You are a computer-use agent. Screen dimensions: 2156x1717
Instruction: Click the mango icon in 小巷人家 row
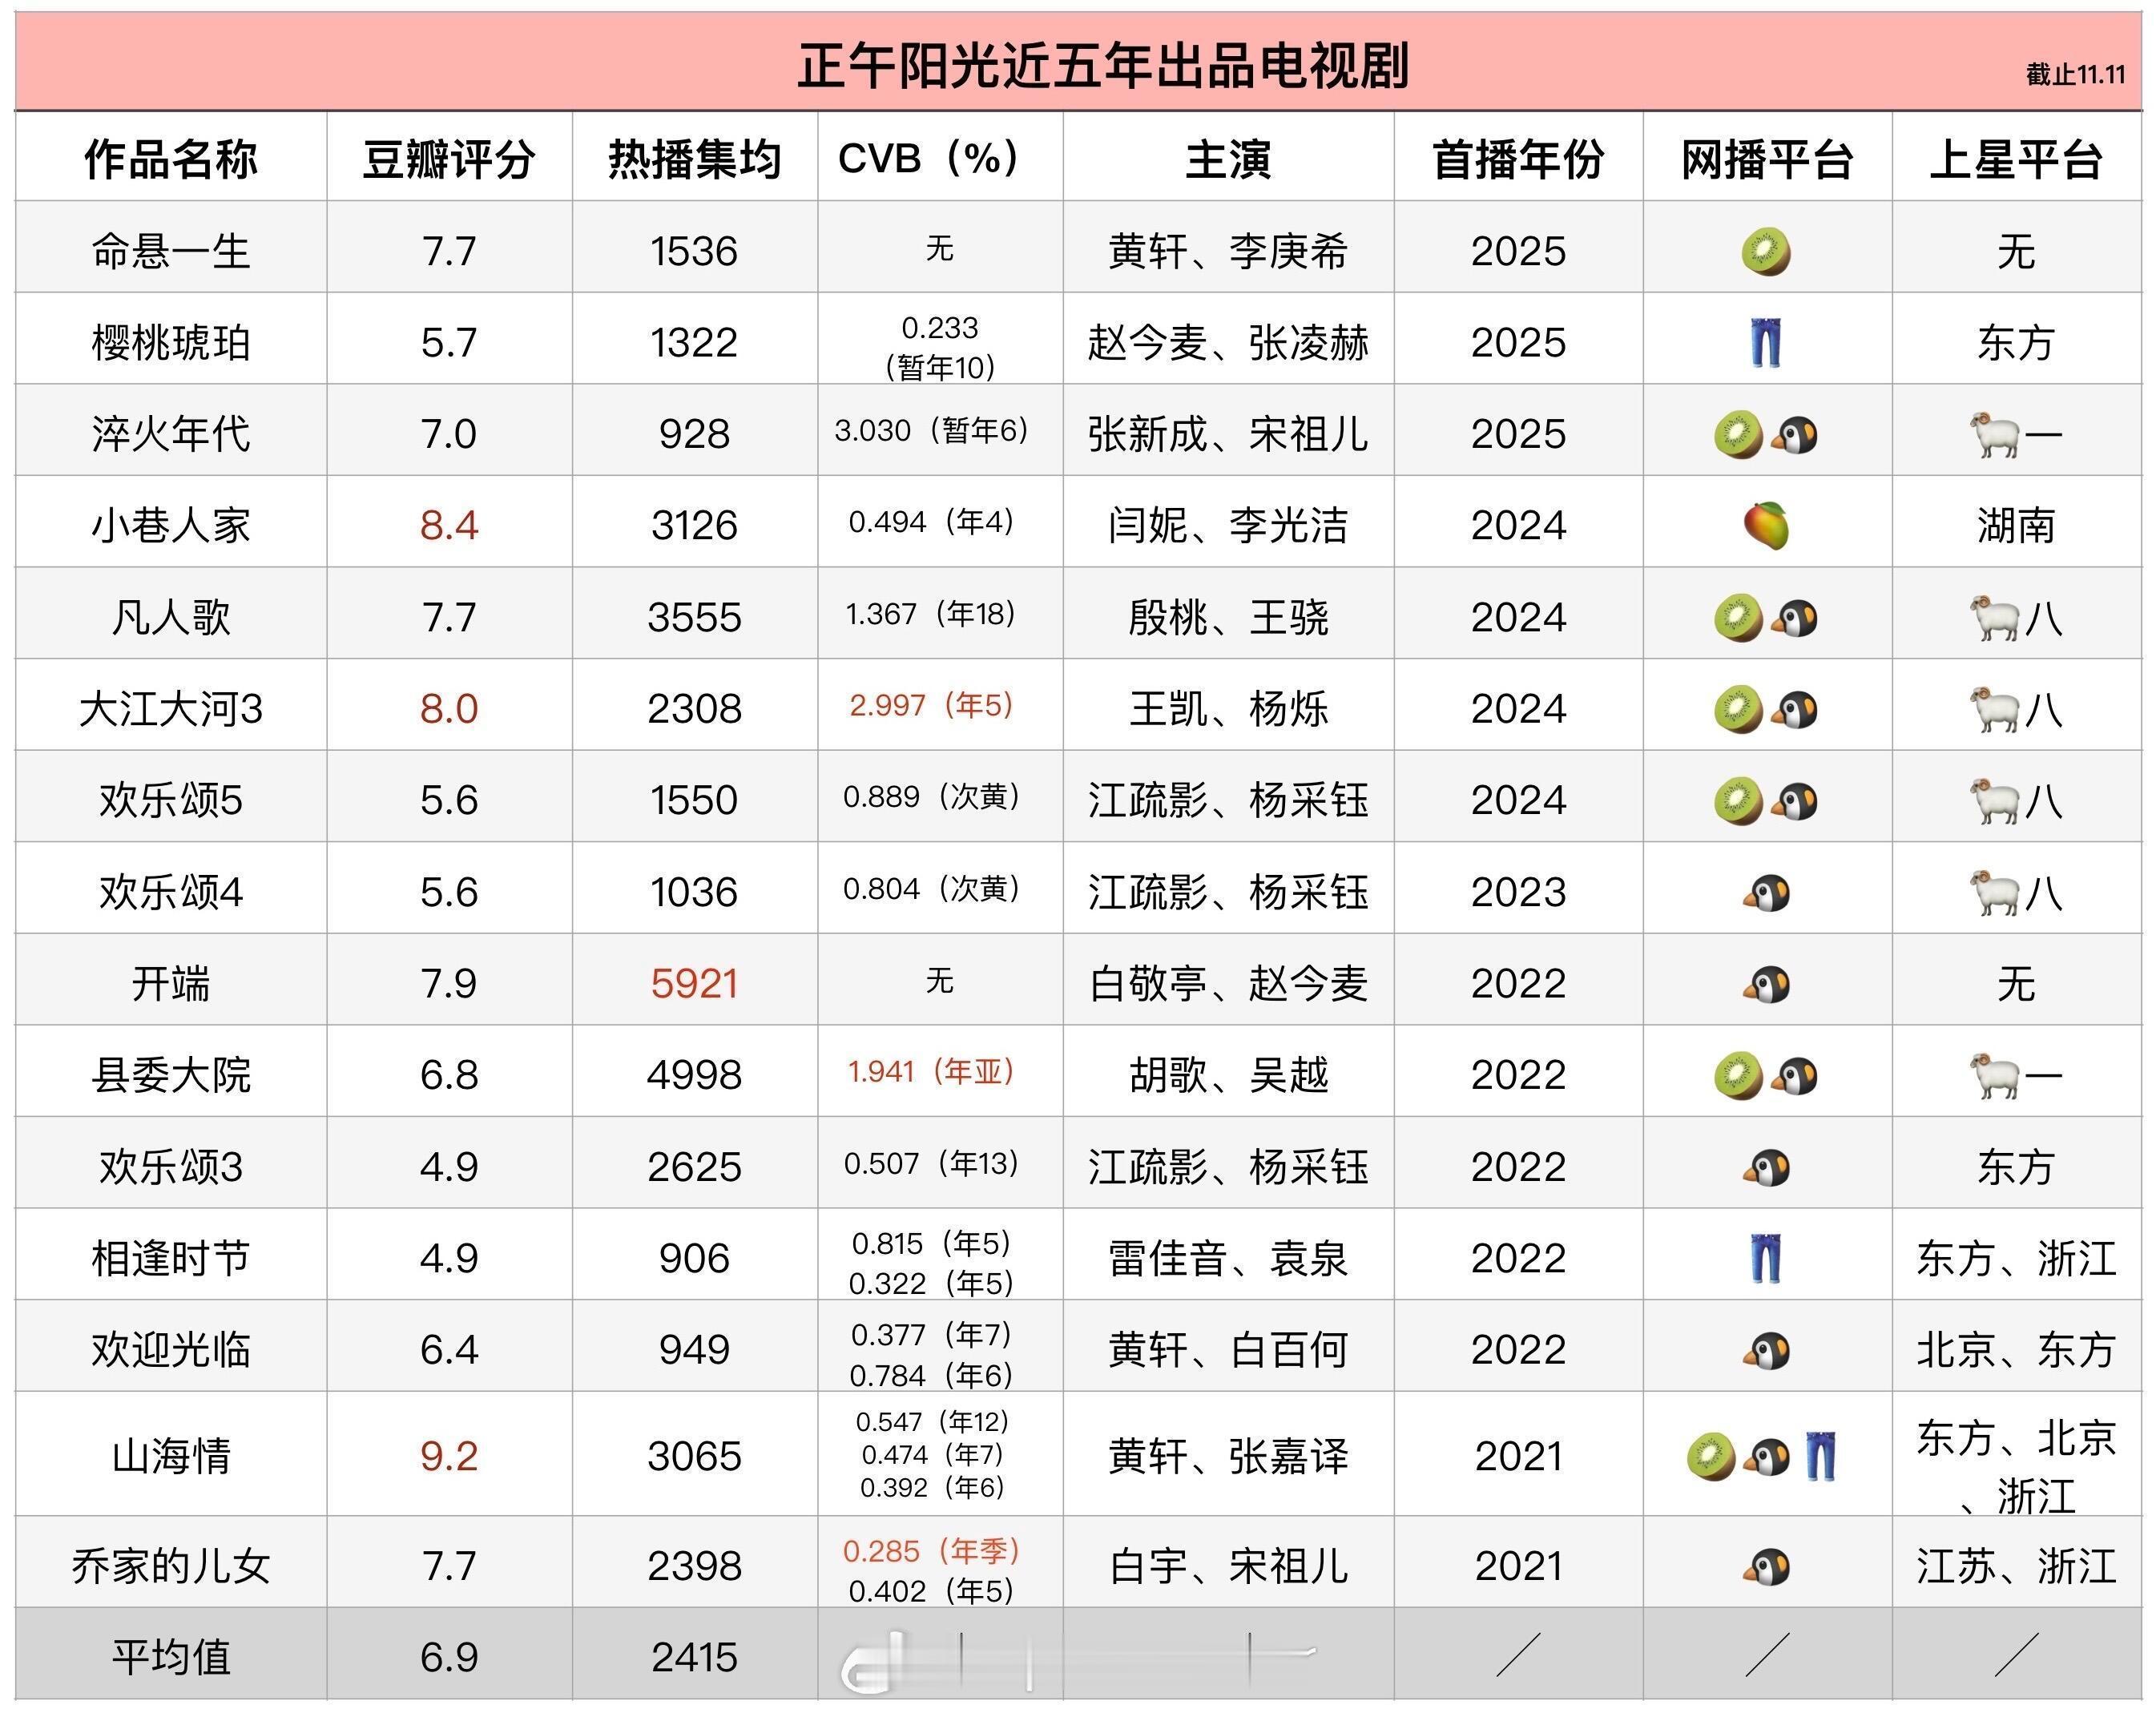pos(1766,526)
